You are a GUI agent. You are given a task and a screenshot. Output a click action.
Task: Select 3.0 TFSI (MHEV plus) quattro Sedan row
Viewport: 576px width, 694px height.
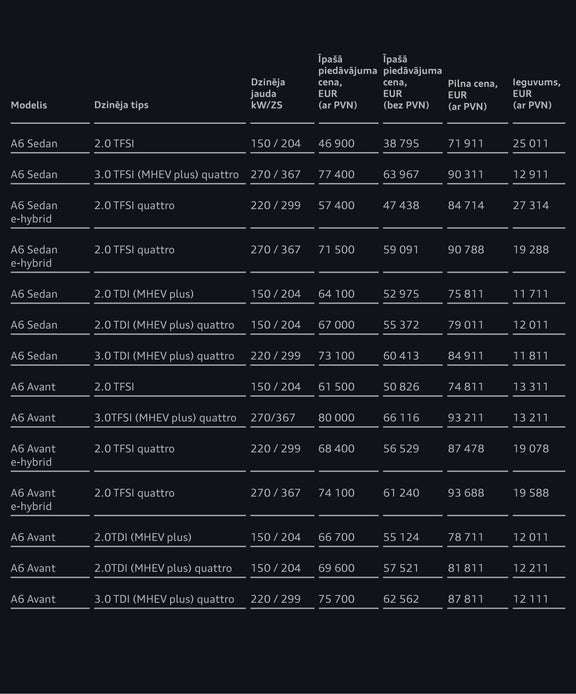click(288, 174)
